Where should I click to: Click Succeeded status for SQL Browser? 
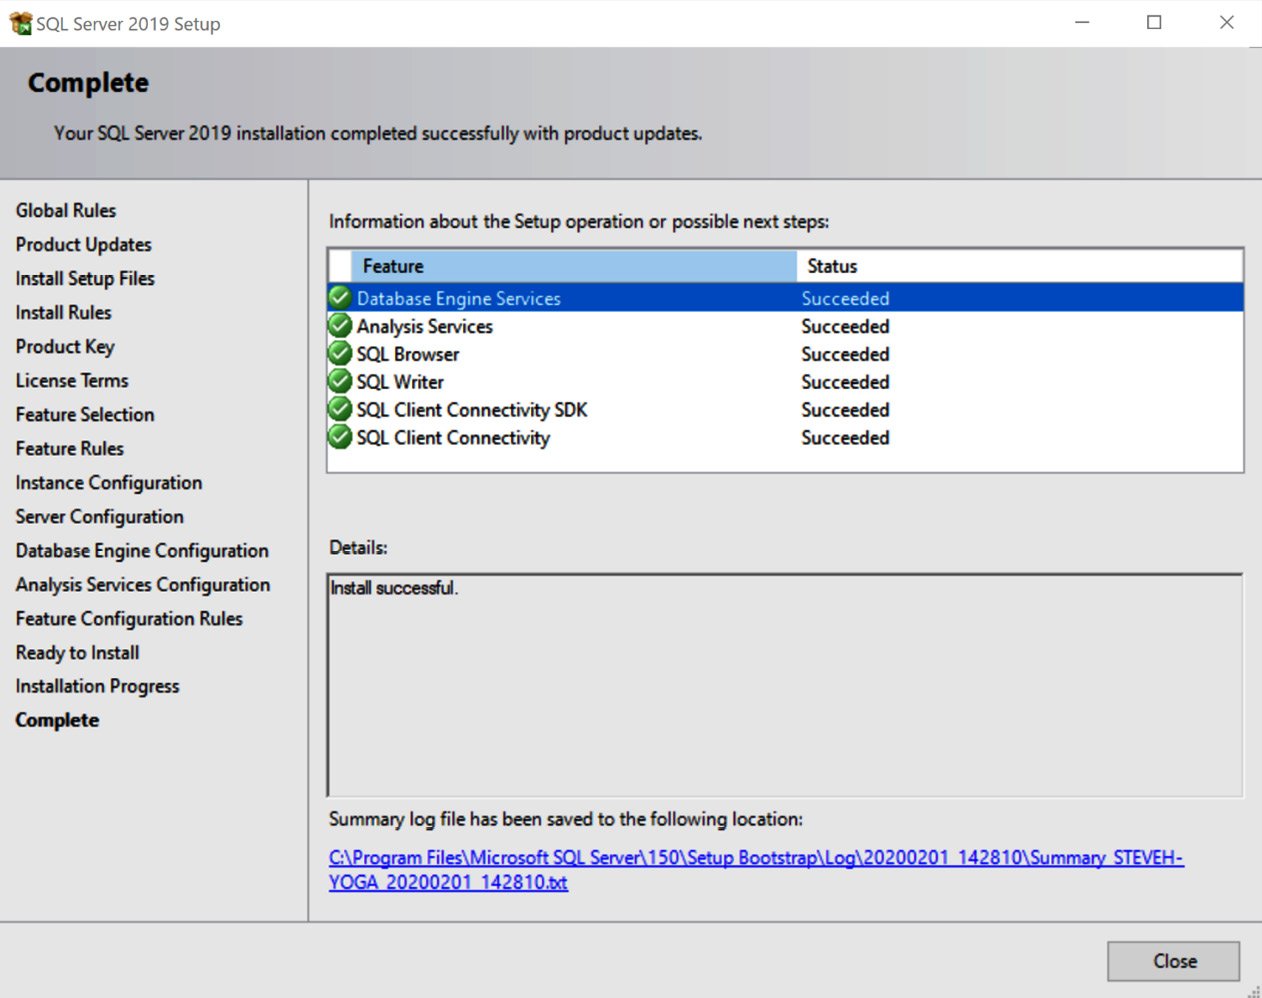pos(845,354)
